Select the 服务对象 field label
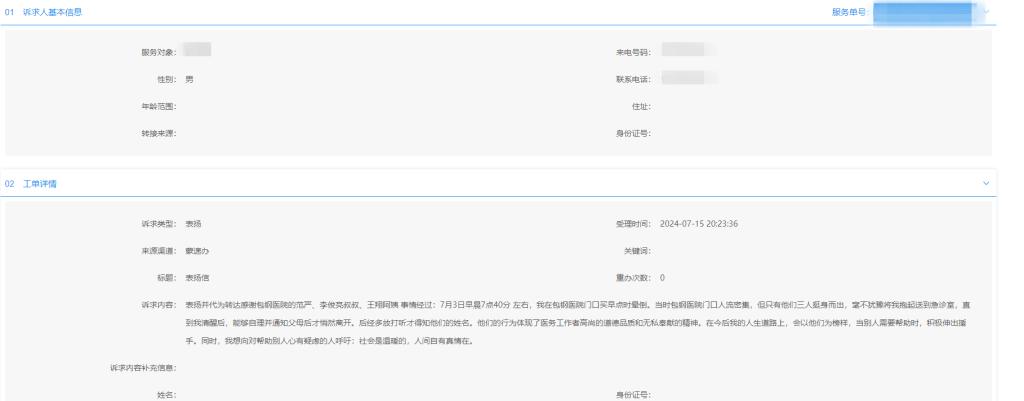 [159, 52]
